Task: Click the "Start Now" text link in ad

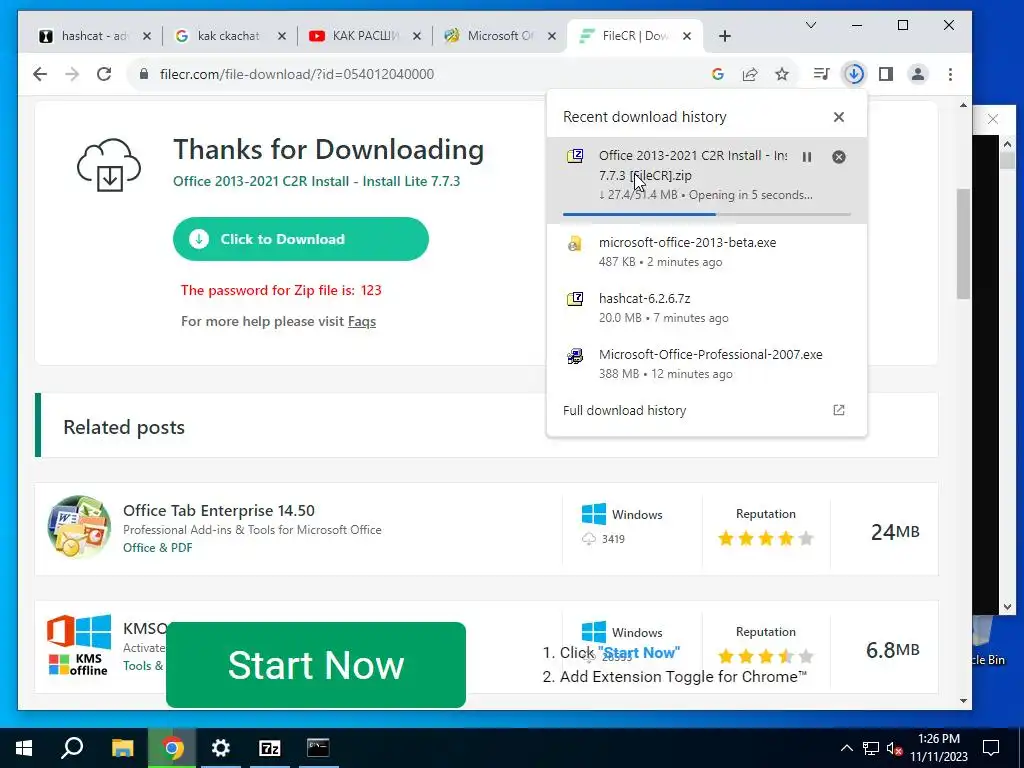Action: tap(639, 652)
